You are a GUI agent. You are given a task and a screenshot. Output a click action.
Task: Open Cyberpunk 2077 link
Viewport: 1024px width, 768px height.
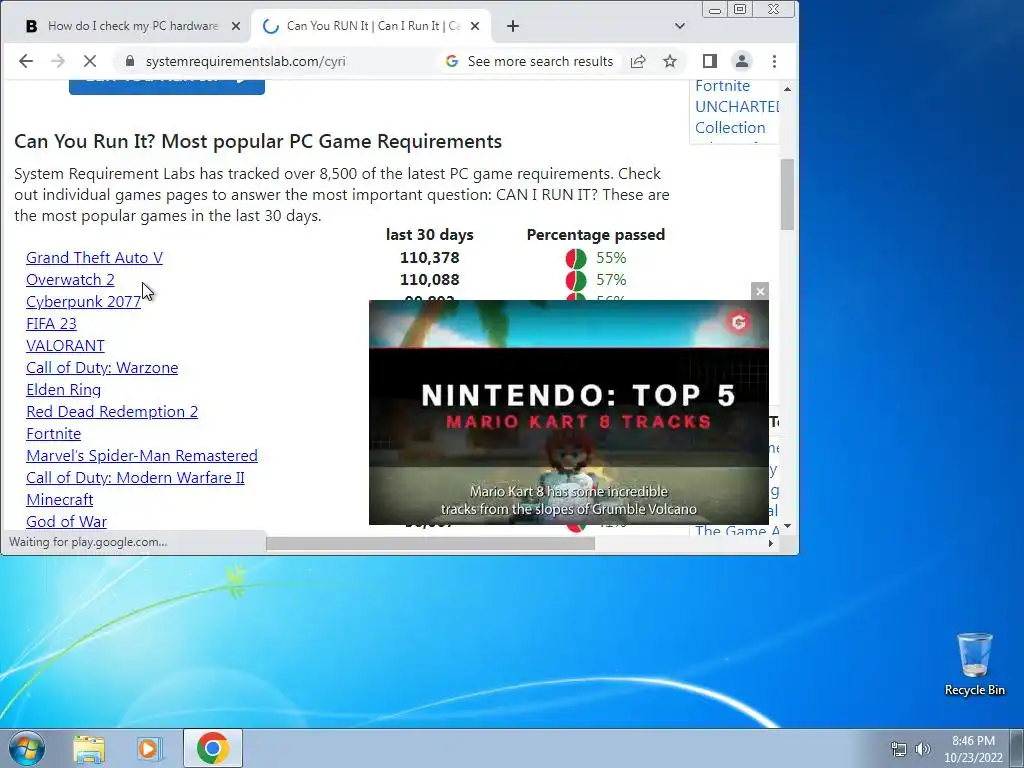click(83, 302)
